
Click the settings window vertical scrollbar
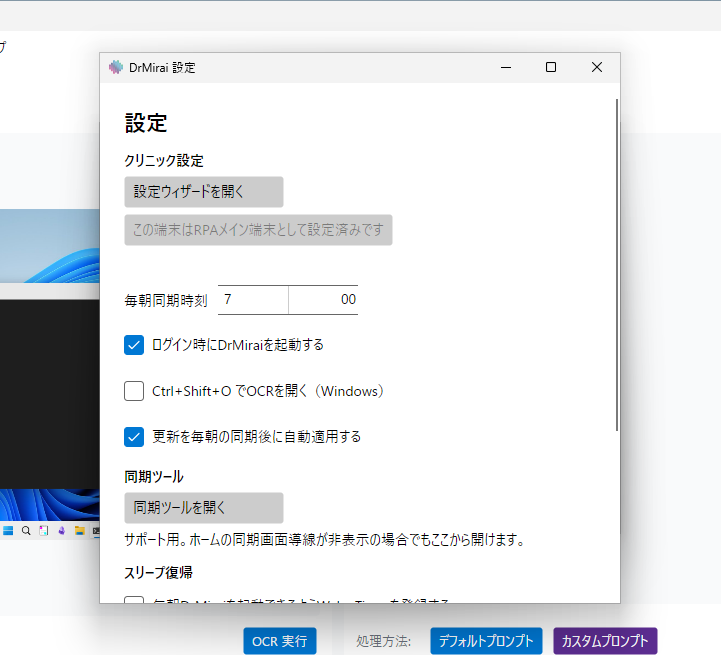[x=617, y=265]
